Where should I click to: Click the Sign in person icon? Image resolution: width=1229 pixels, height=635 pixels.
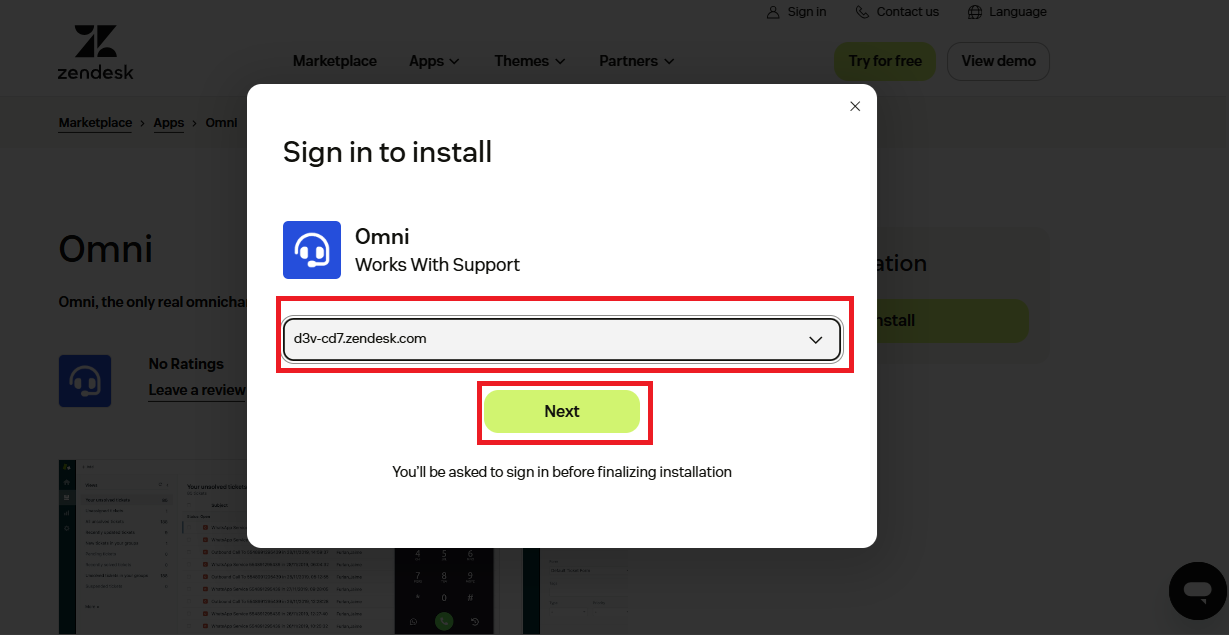click(x=773, y=12)
